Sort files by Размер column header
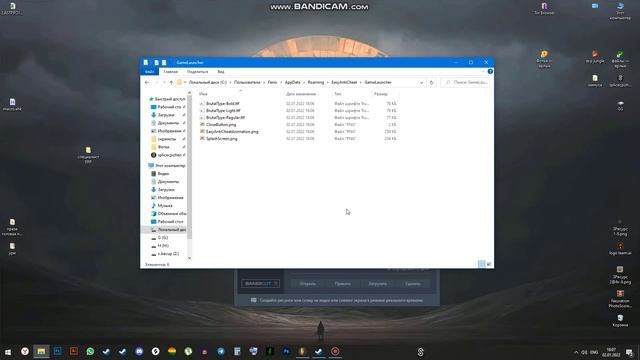 (x=381, y=94)
